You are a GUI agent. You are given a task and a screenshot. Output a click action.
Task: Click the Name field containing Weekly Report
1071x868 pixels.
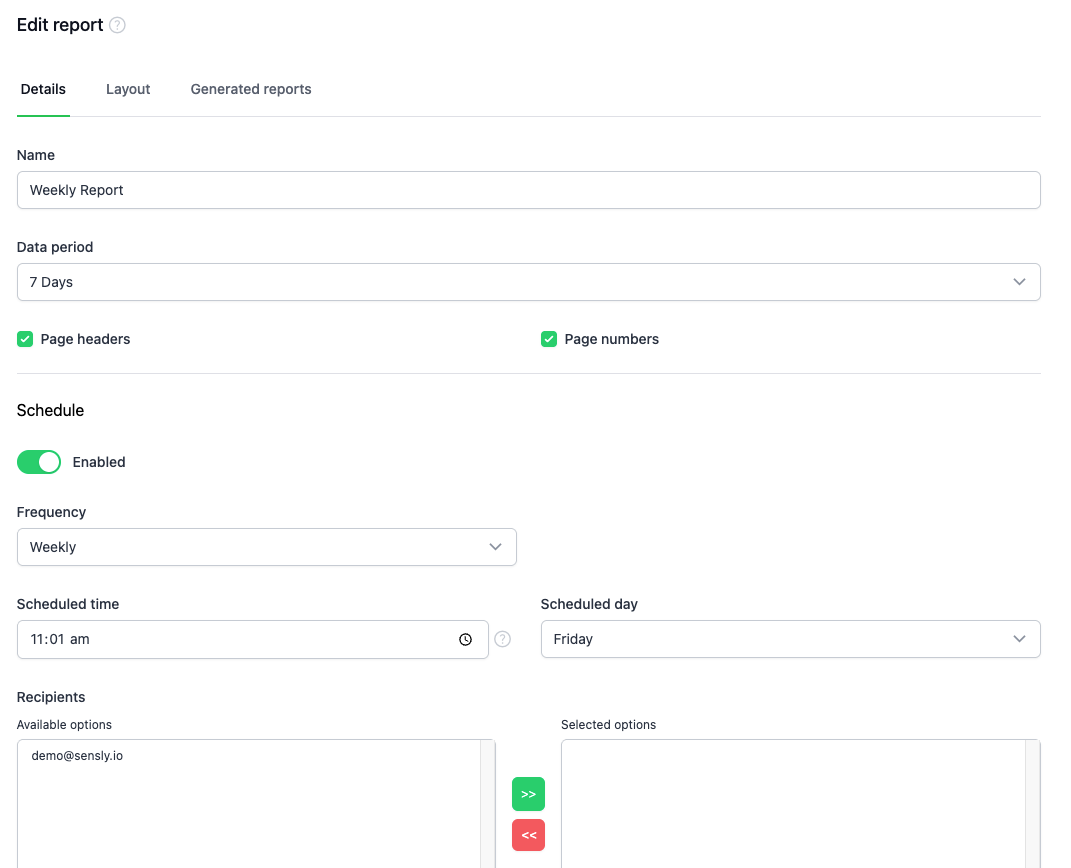(x=528, y=190)
